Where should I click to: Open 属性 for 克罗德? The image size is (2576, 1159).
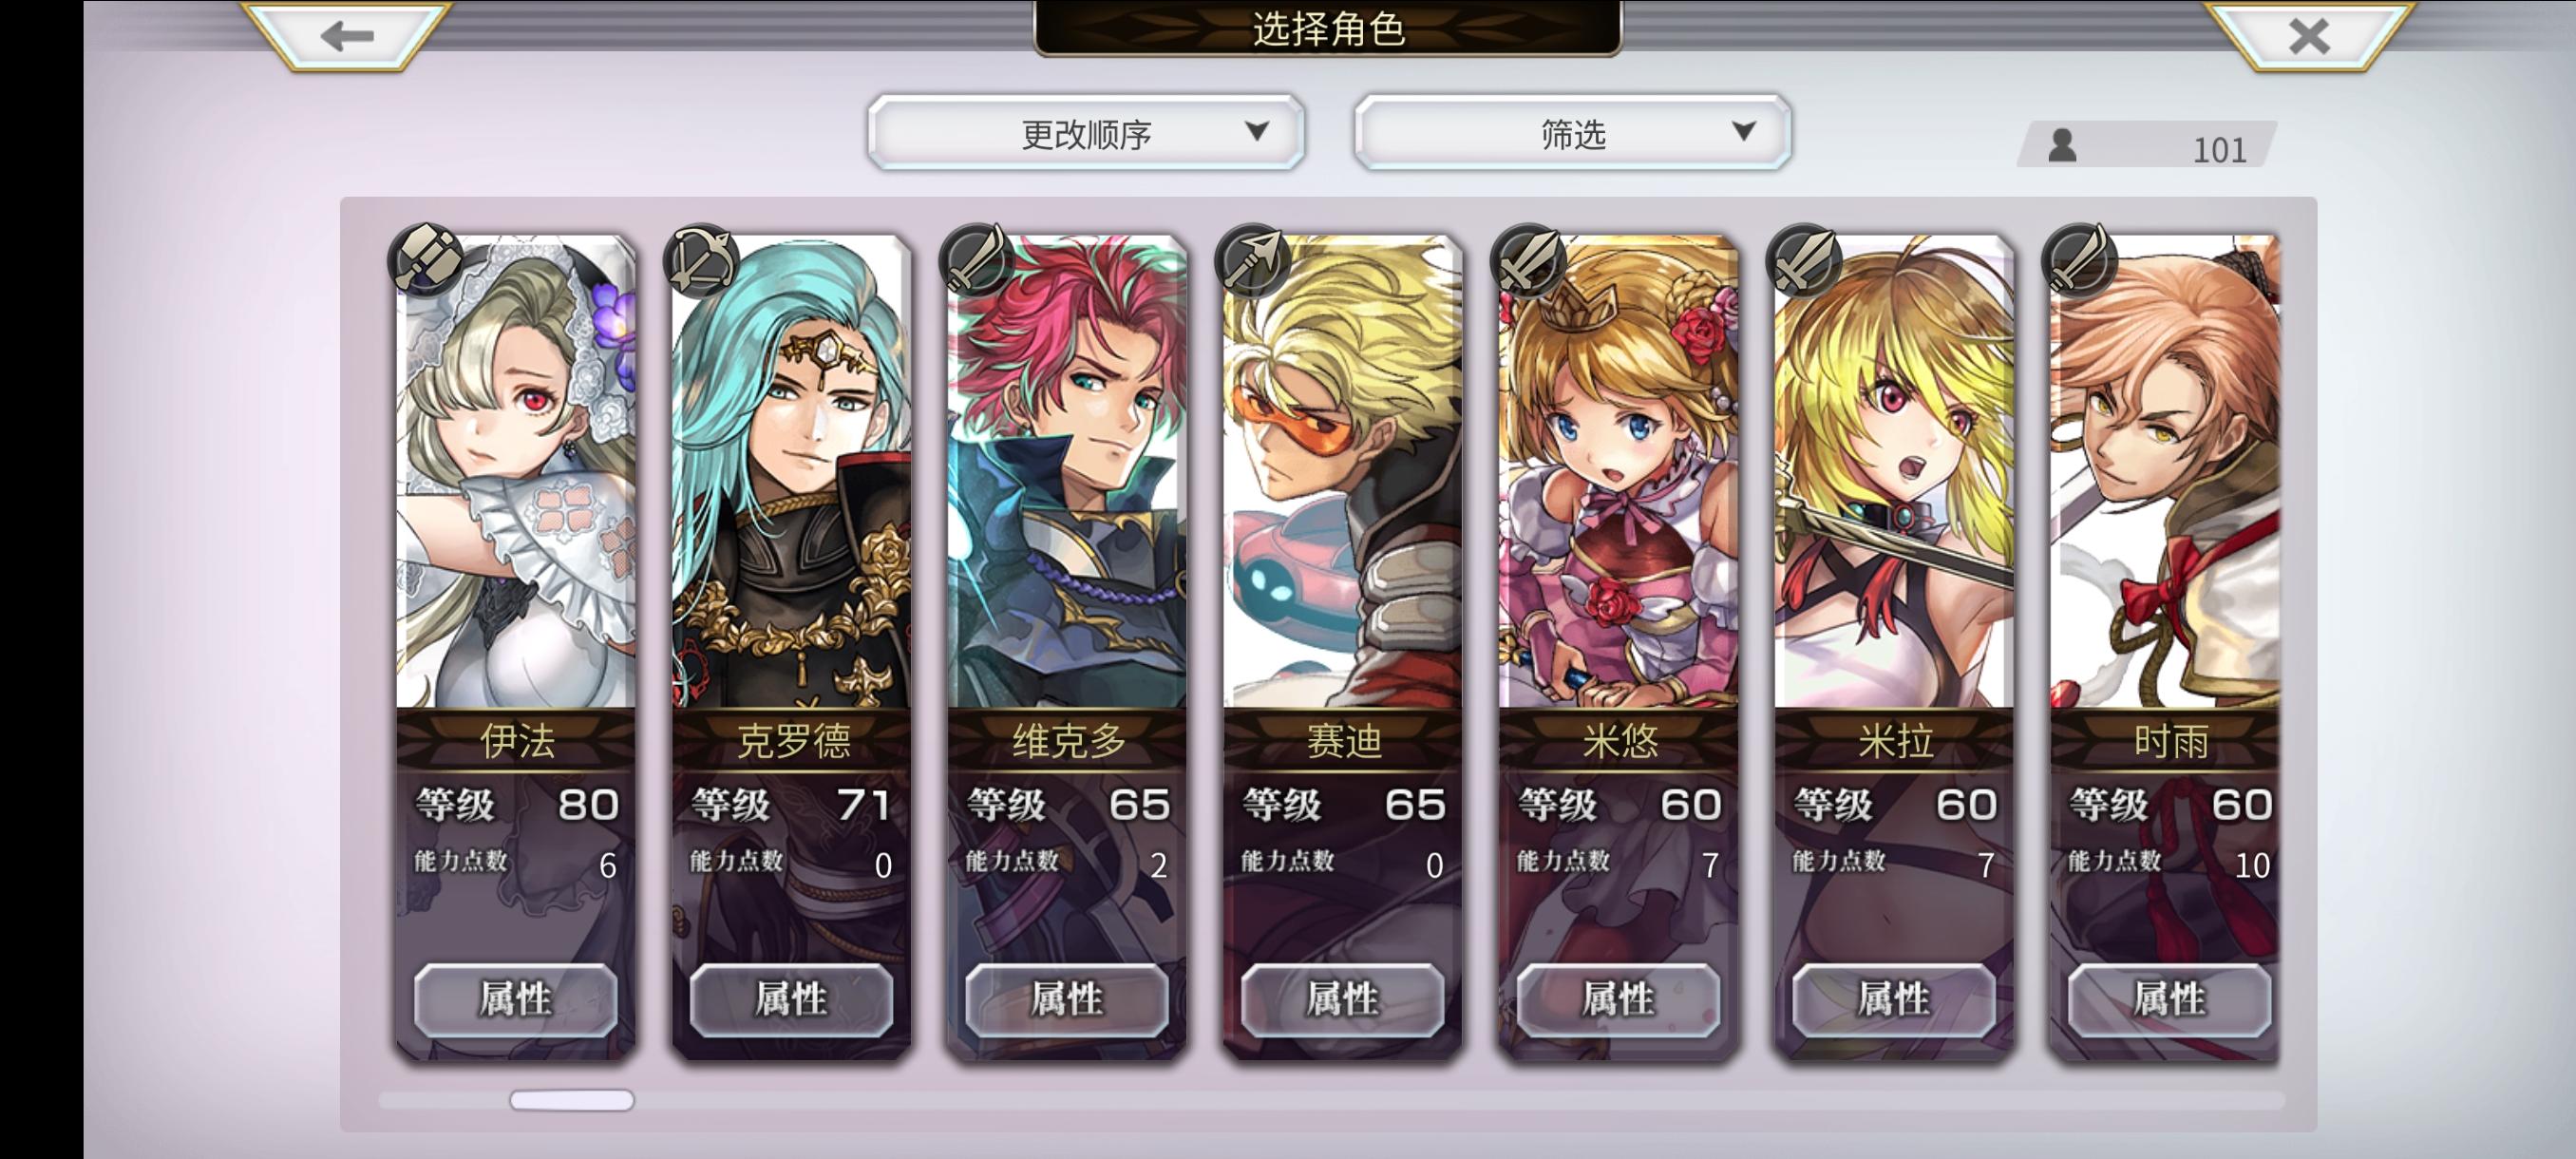791,999
